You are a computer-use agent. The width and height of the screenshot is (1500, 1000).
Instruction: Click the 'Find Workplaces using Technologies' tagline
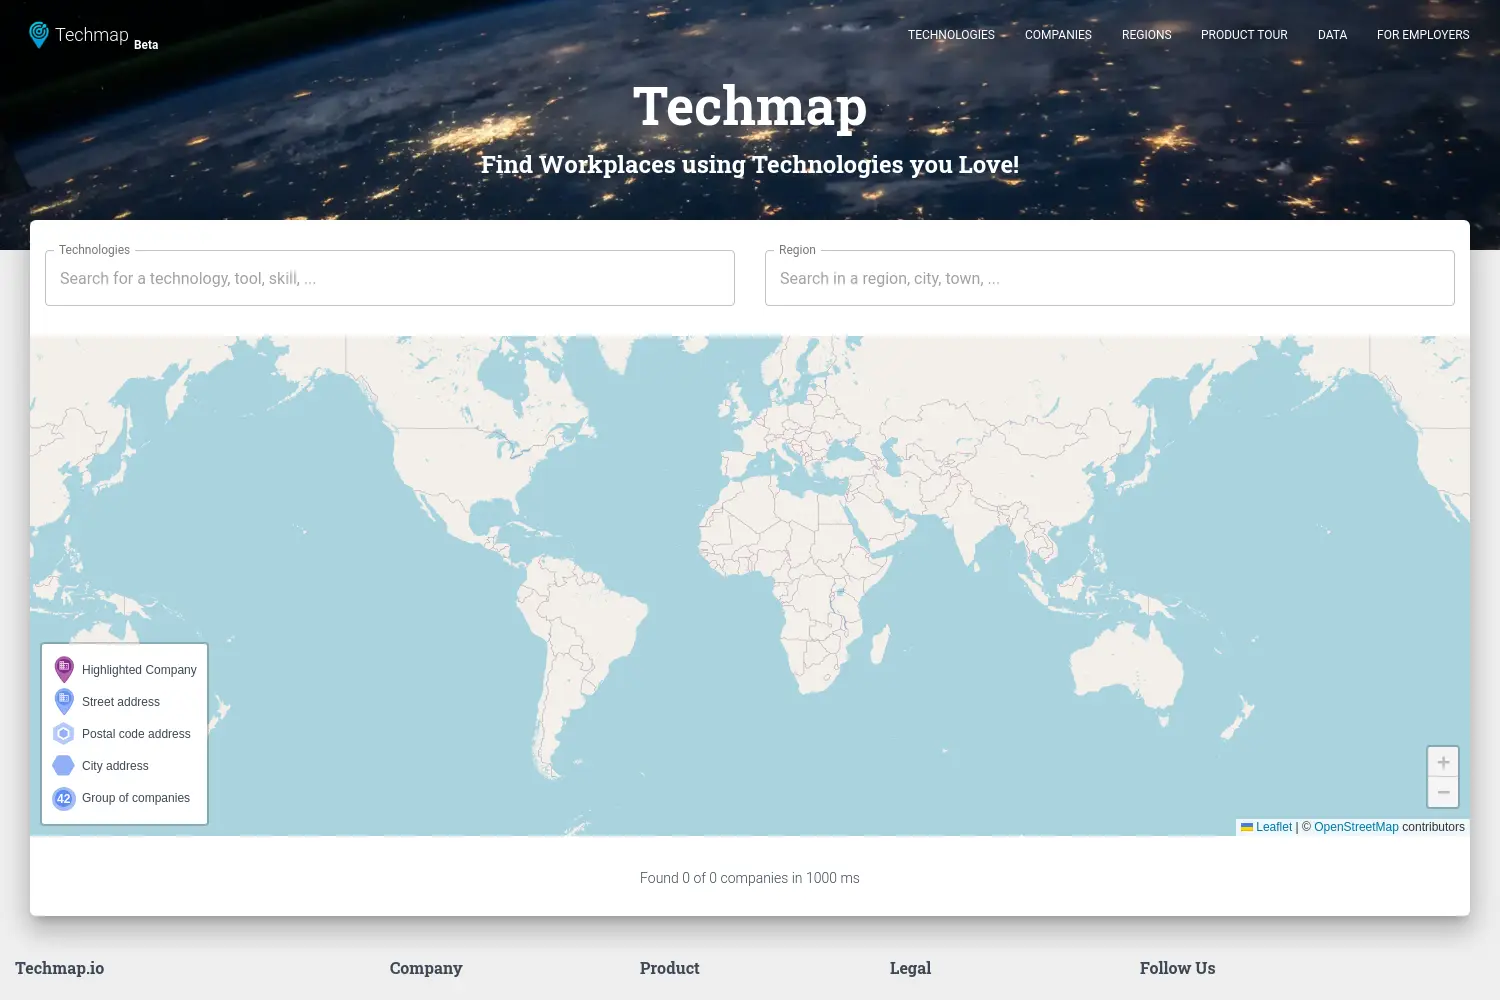coord(750,165)
